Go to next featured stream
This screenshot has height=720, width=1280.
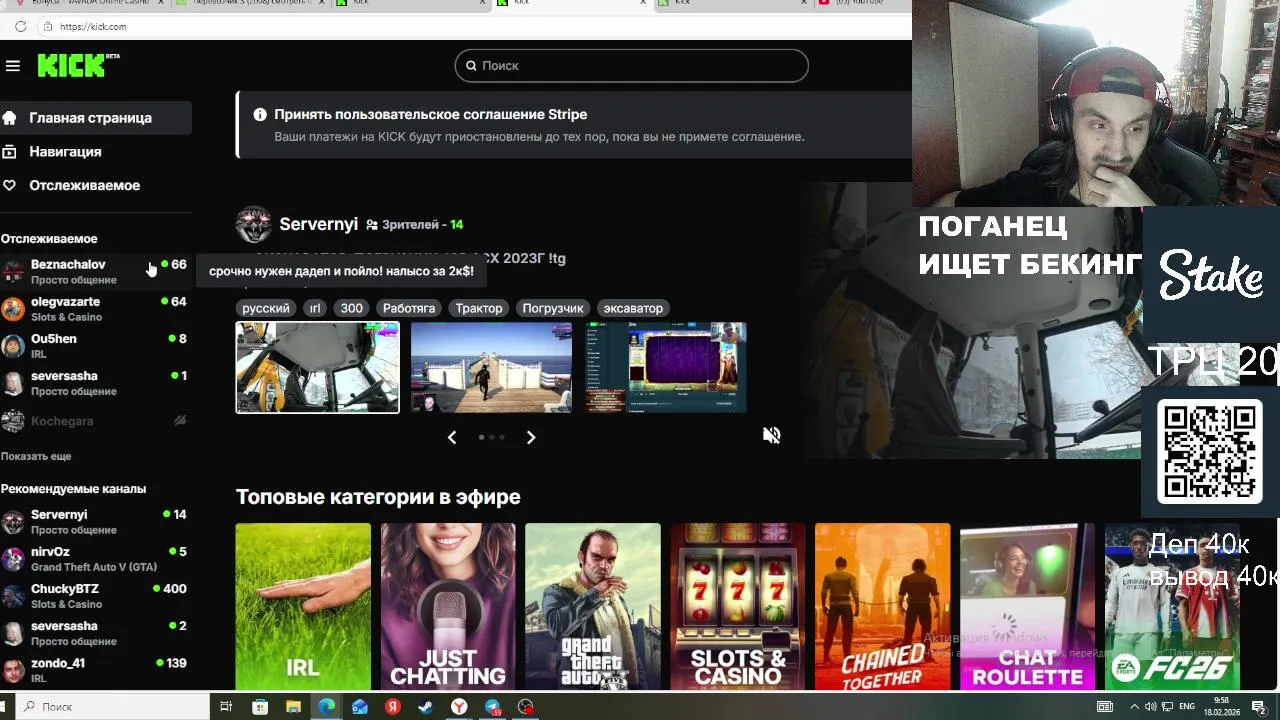(531, 437)
